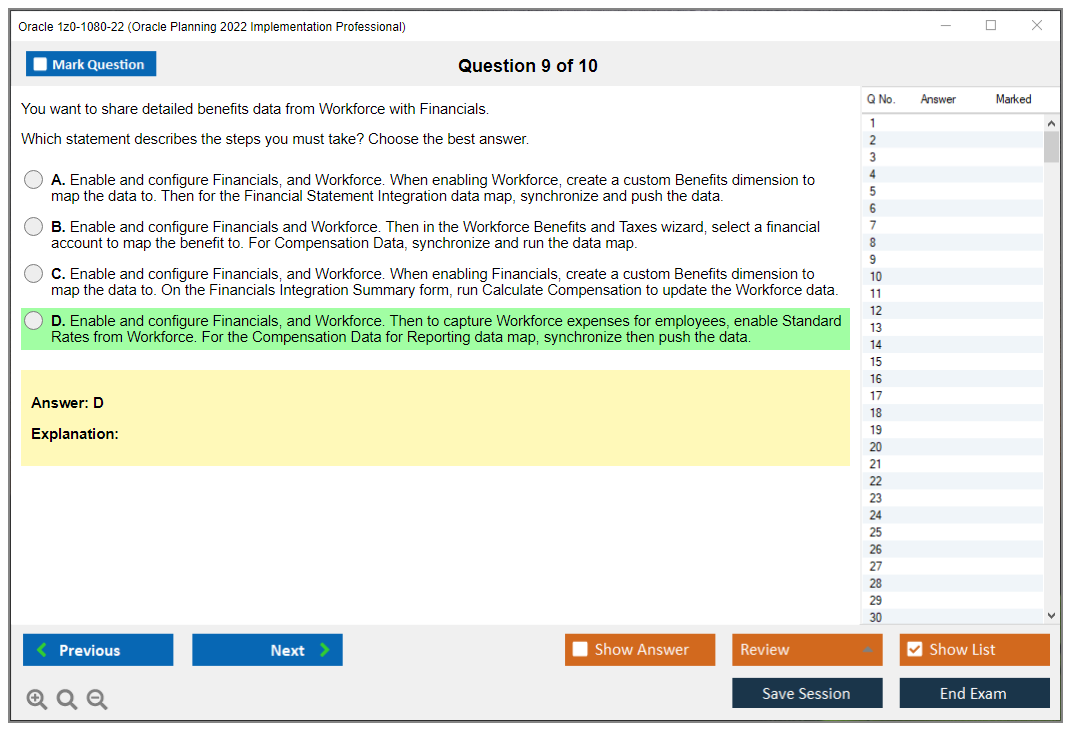This screenshot has height=735, width=1075.
Task: Select the radio button for answer D
Action: click(33, 320)
